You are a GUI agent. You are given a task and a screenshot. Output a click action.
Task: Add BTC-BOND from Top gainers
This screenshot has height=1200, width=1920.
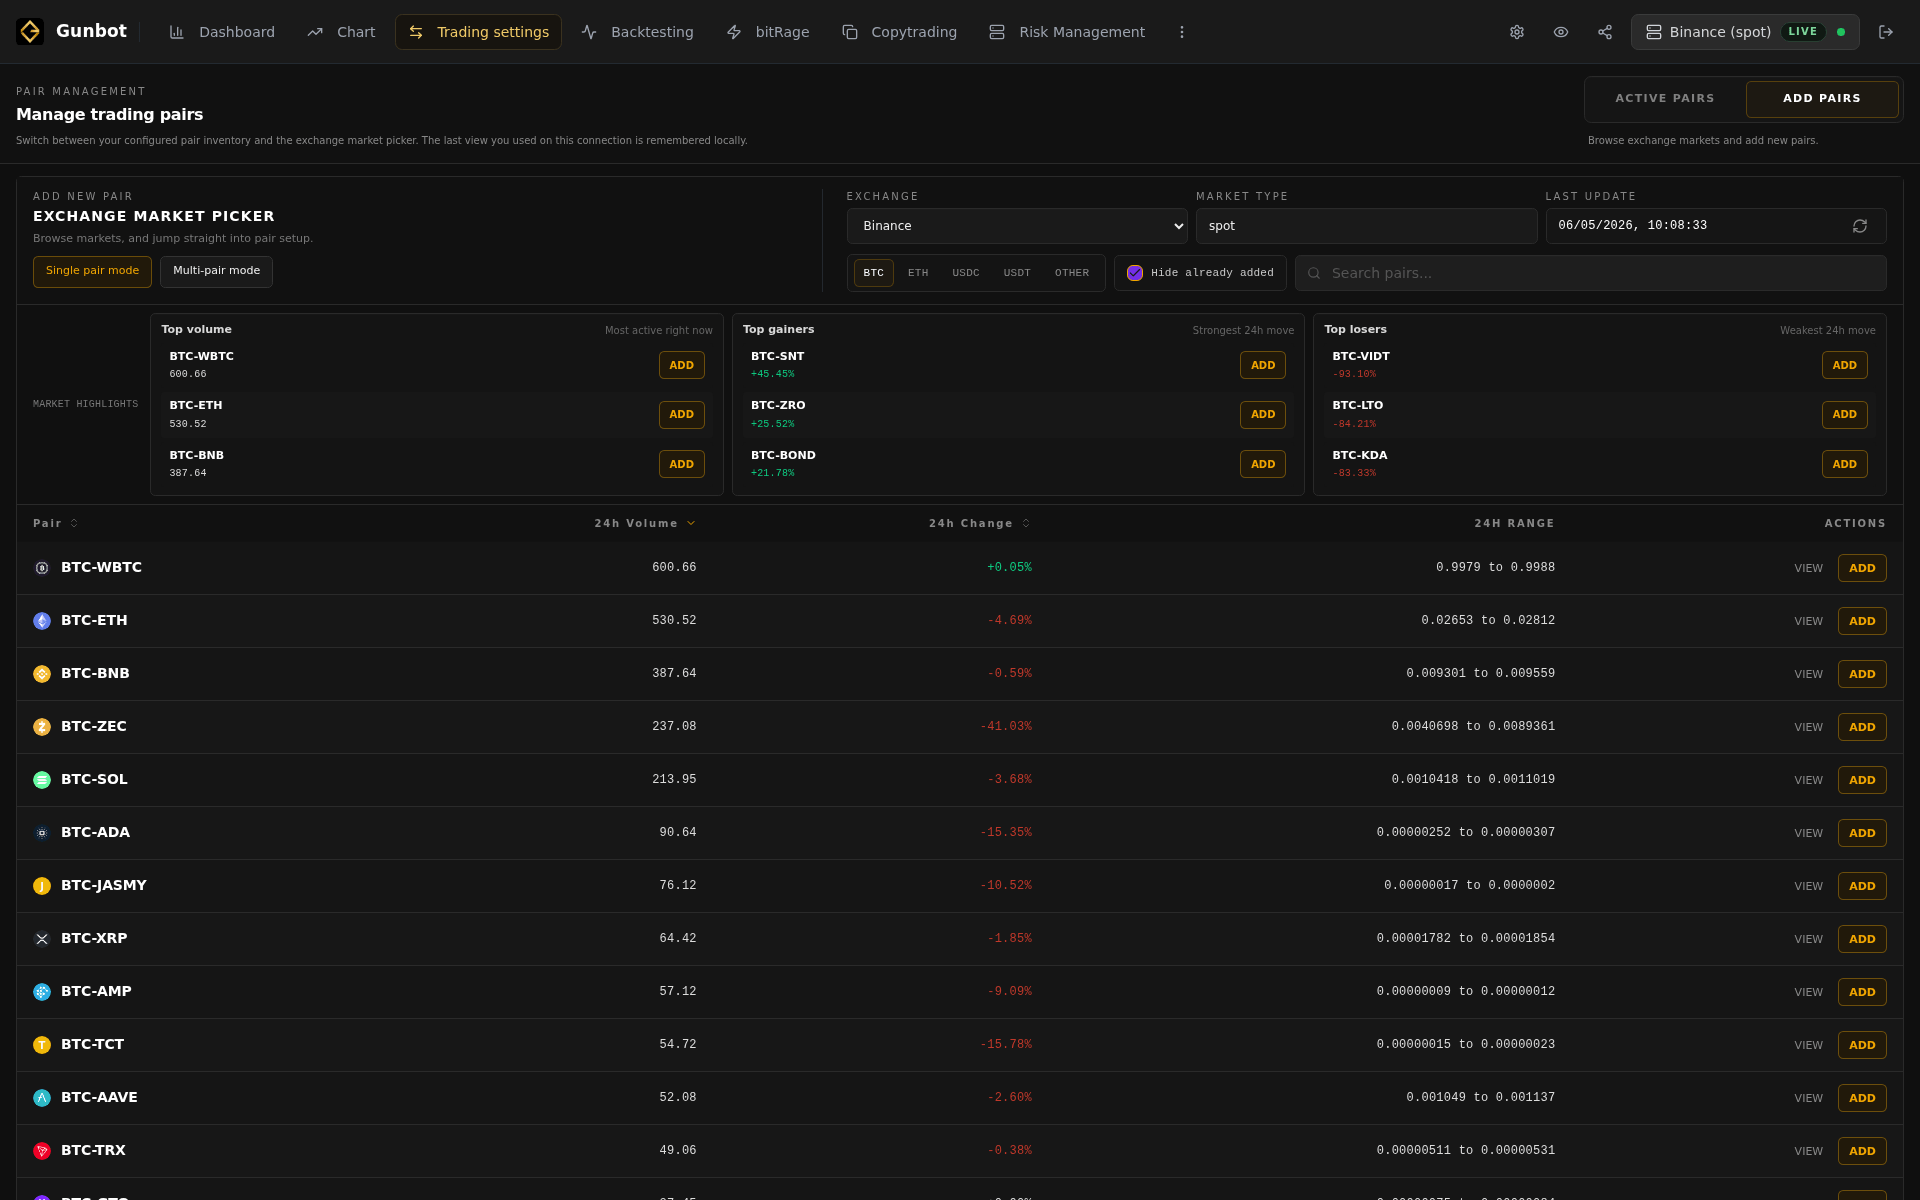pyautogui.click(x=1263, y=464)
